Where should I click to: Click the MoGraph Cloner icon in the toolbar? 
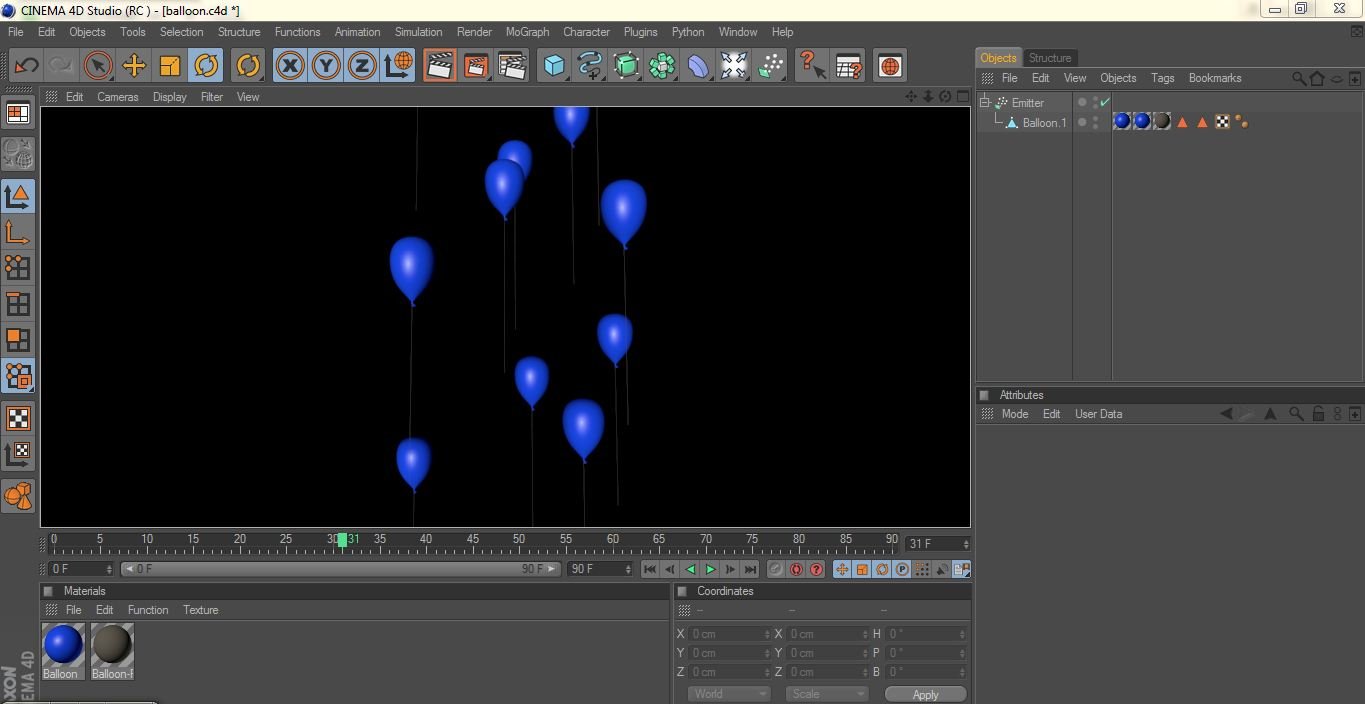(661, 65)
